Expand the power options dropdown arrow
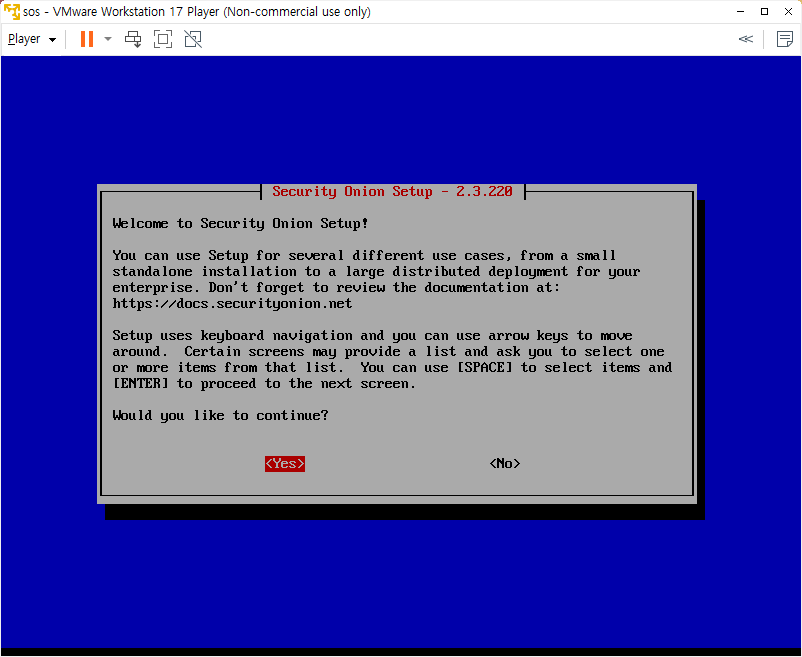Viewport: 802px width, 657px height. tap(108, 39)
